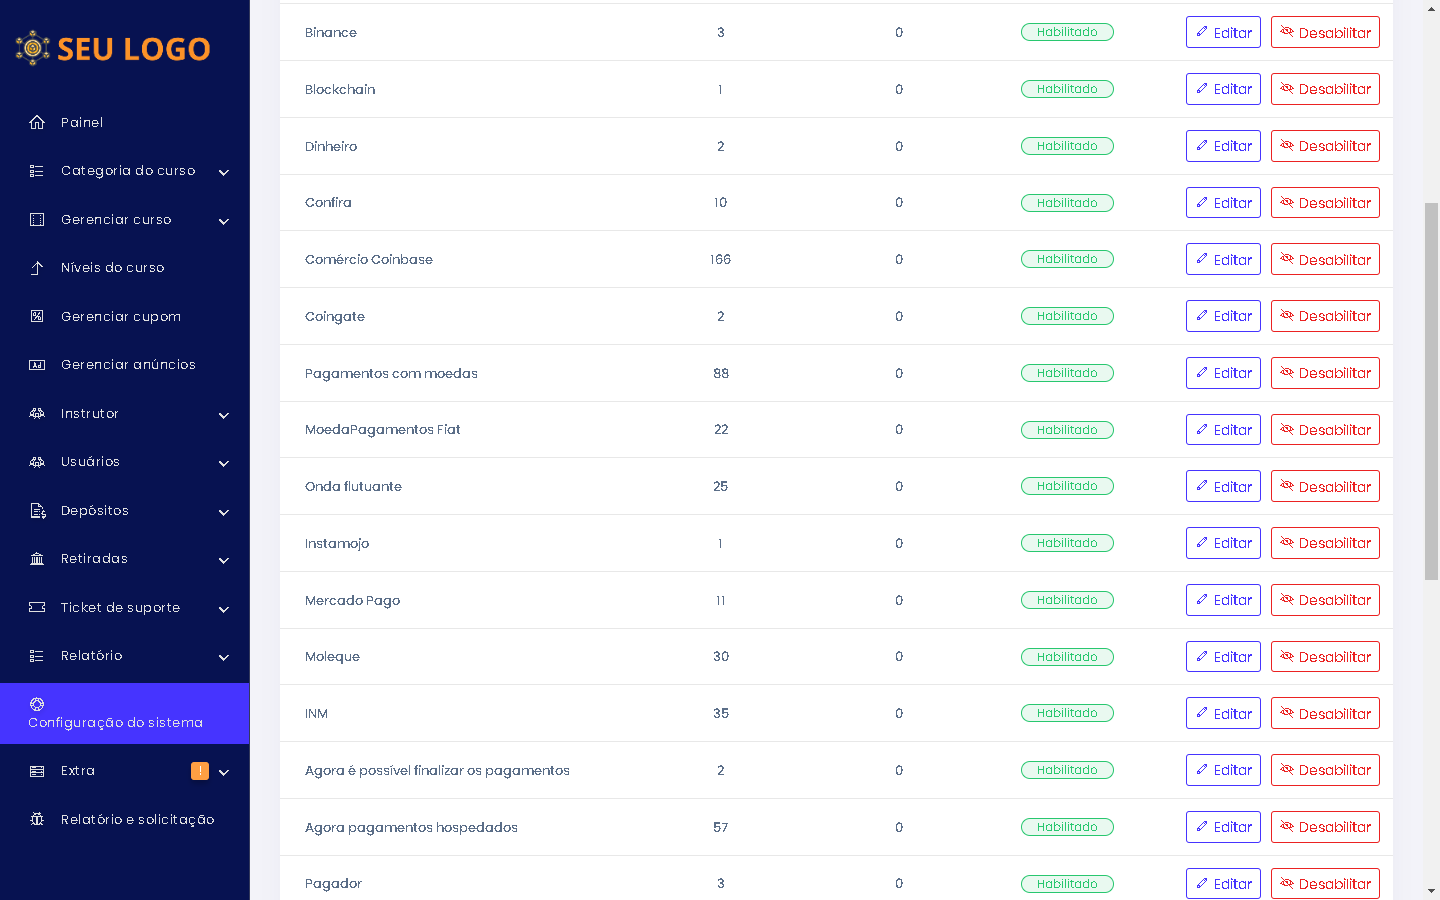
Task: Open the Retiradas menu item
Action: (94, 559)
